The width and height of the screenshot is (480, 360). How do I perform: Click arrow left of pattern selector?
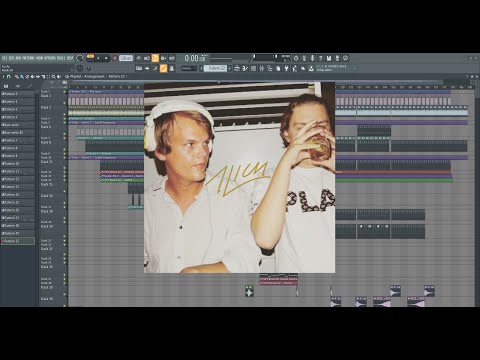pyautogui.click(x=201, y=68)
